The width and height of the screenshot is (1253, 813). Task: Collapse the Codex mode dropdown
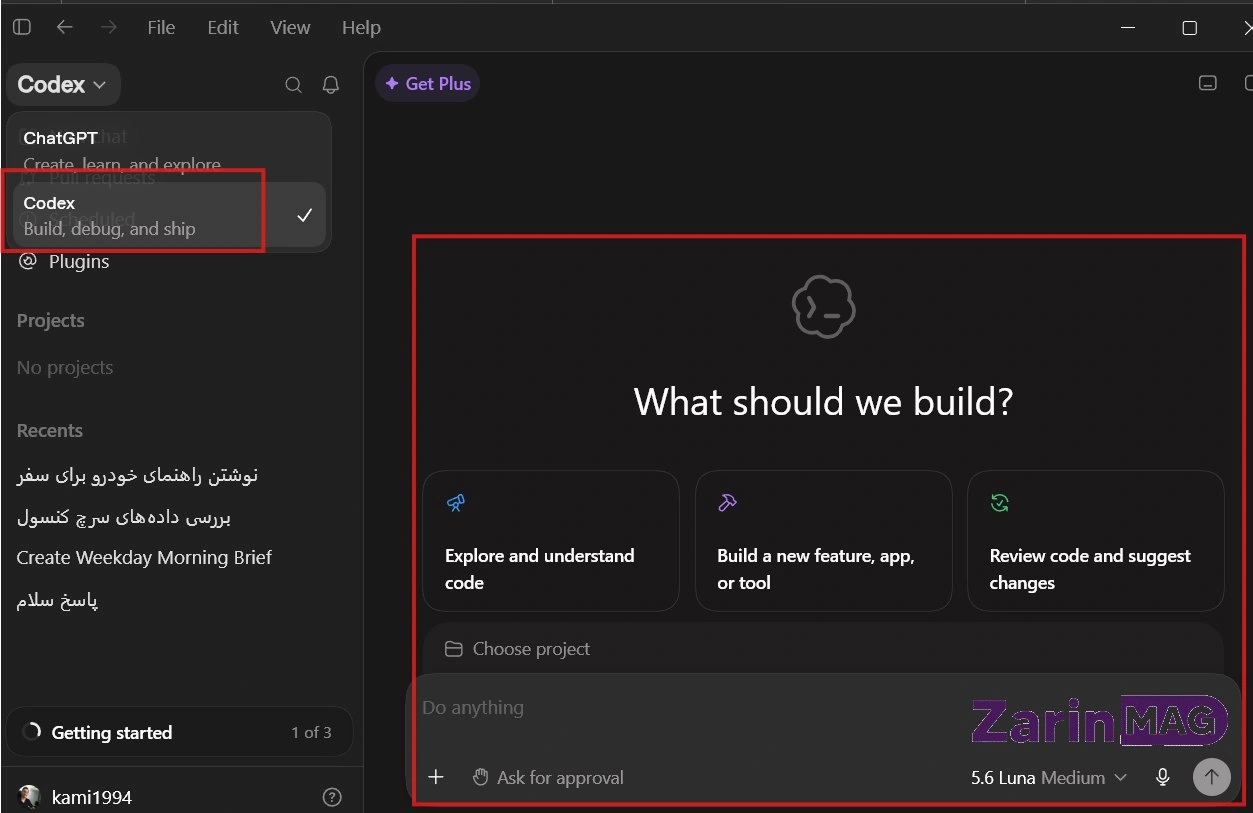[x=63, y=85]
